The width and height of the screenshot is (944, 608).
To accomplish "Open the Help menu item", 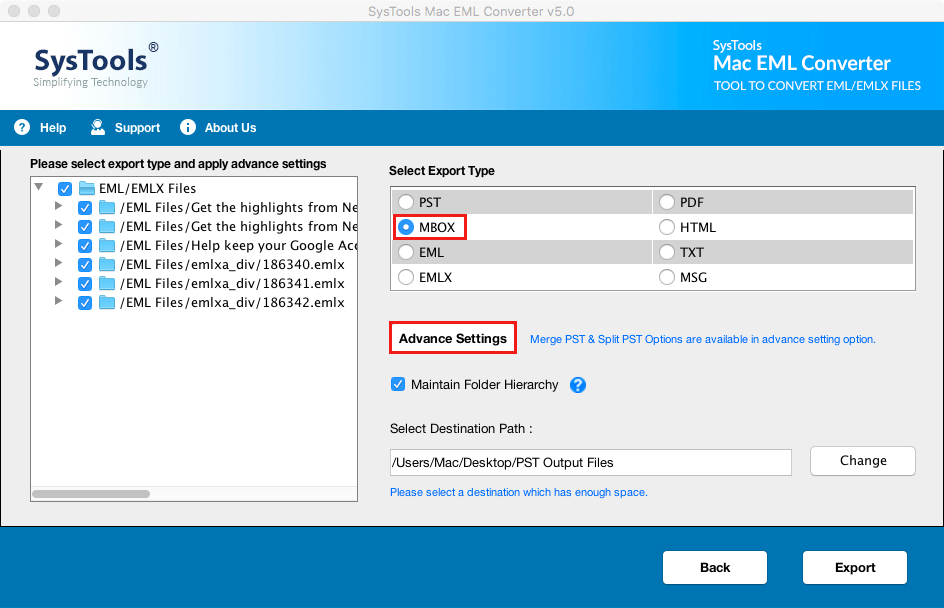I will tap(53, 128).
